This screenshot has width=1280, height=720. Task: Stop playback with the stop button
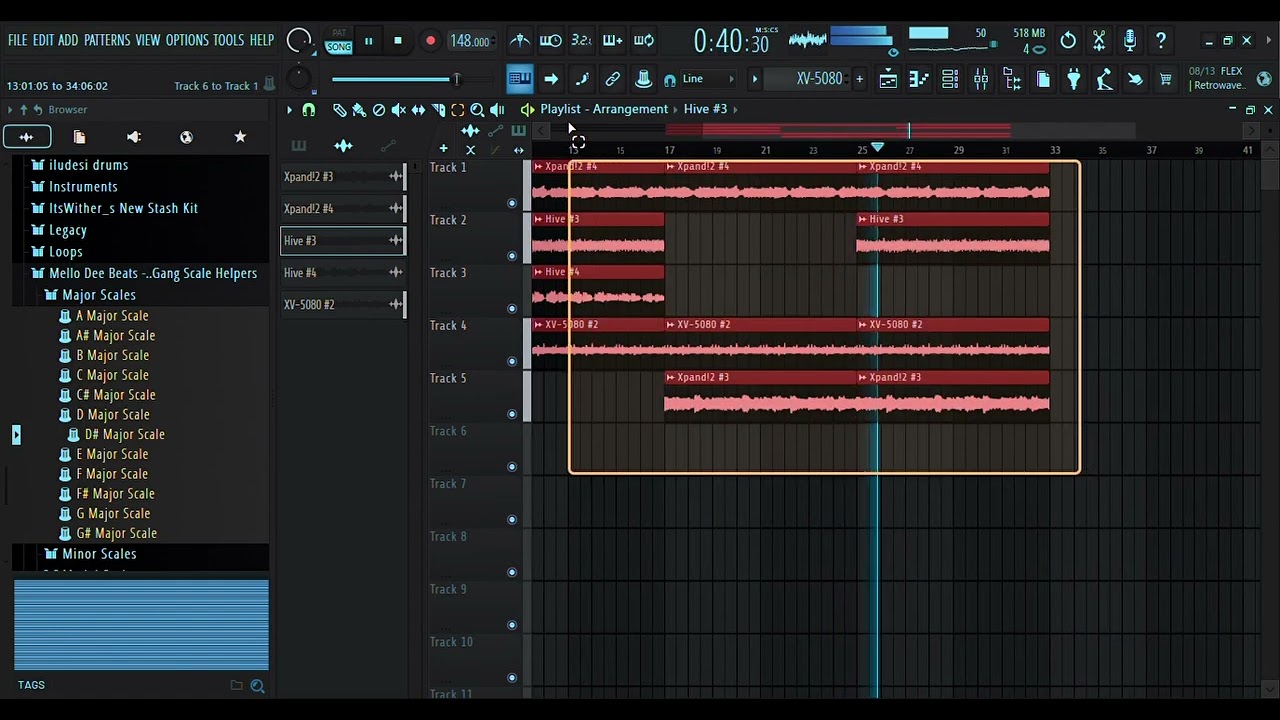[x=397, y=41]
